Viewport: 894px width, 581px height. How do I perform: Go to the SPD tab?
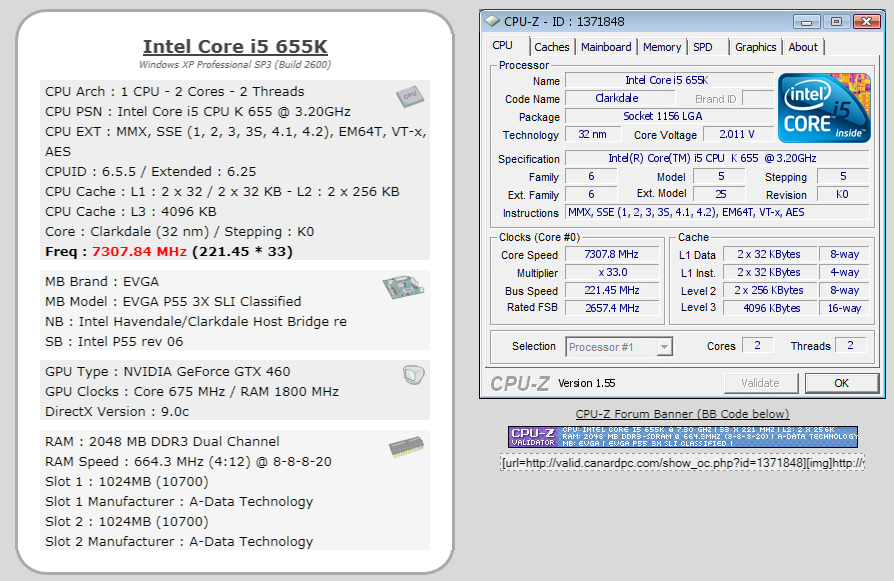pyautogui.click(x=703, y=47)
